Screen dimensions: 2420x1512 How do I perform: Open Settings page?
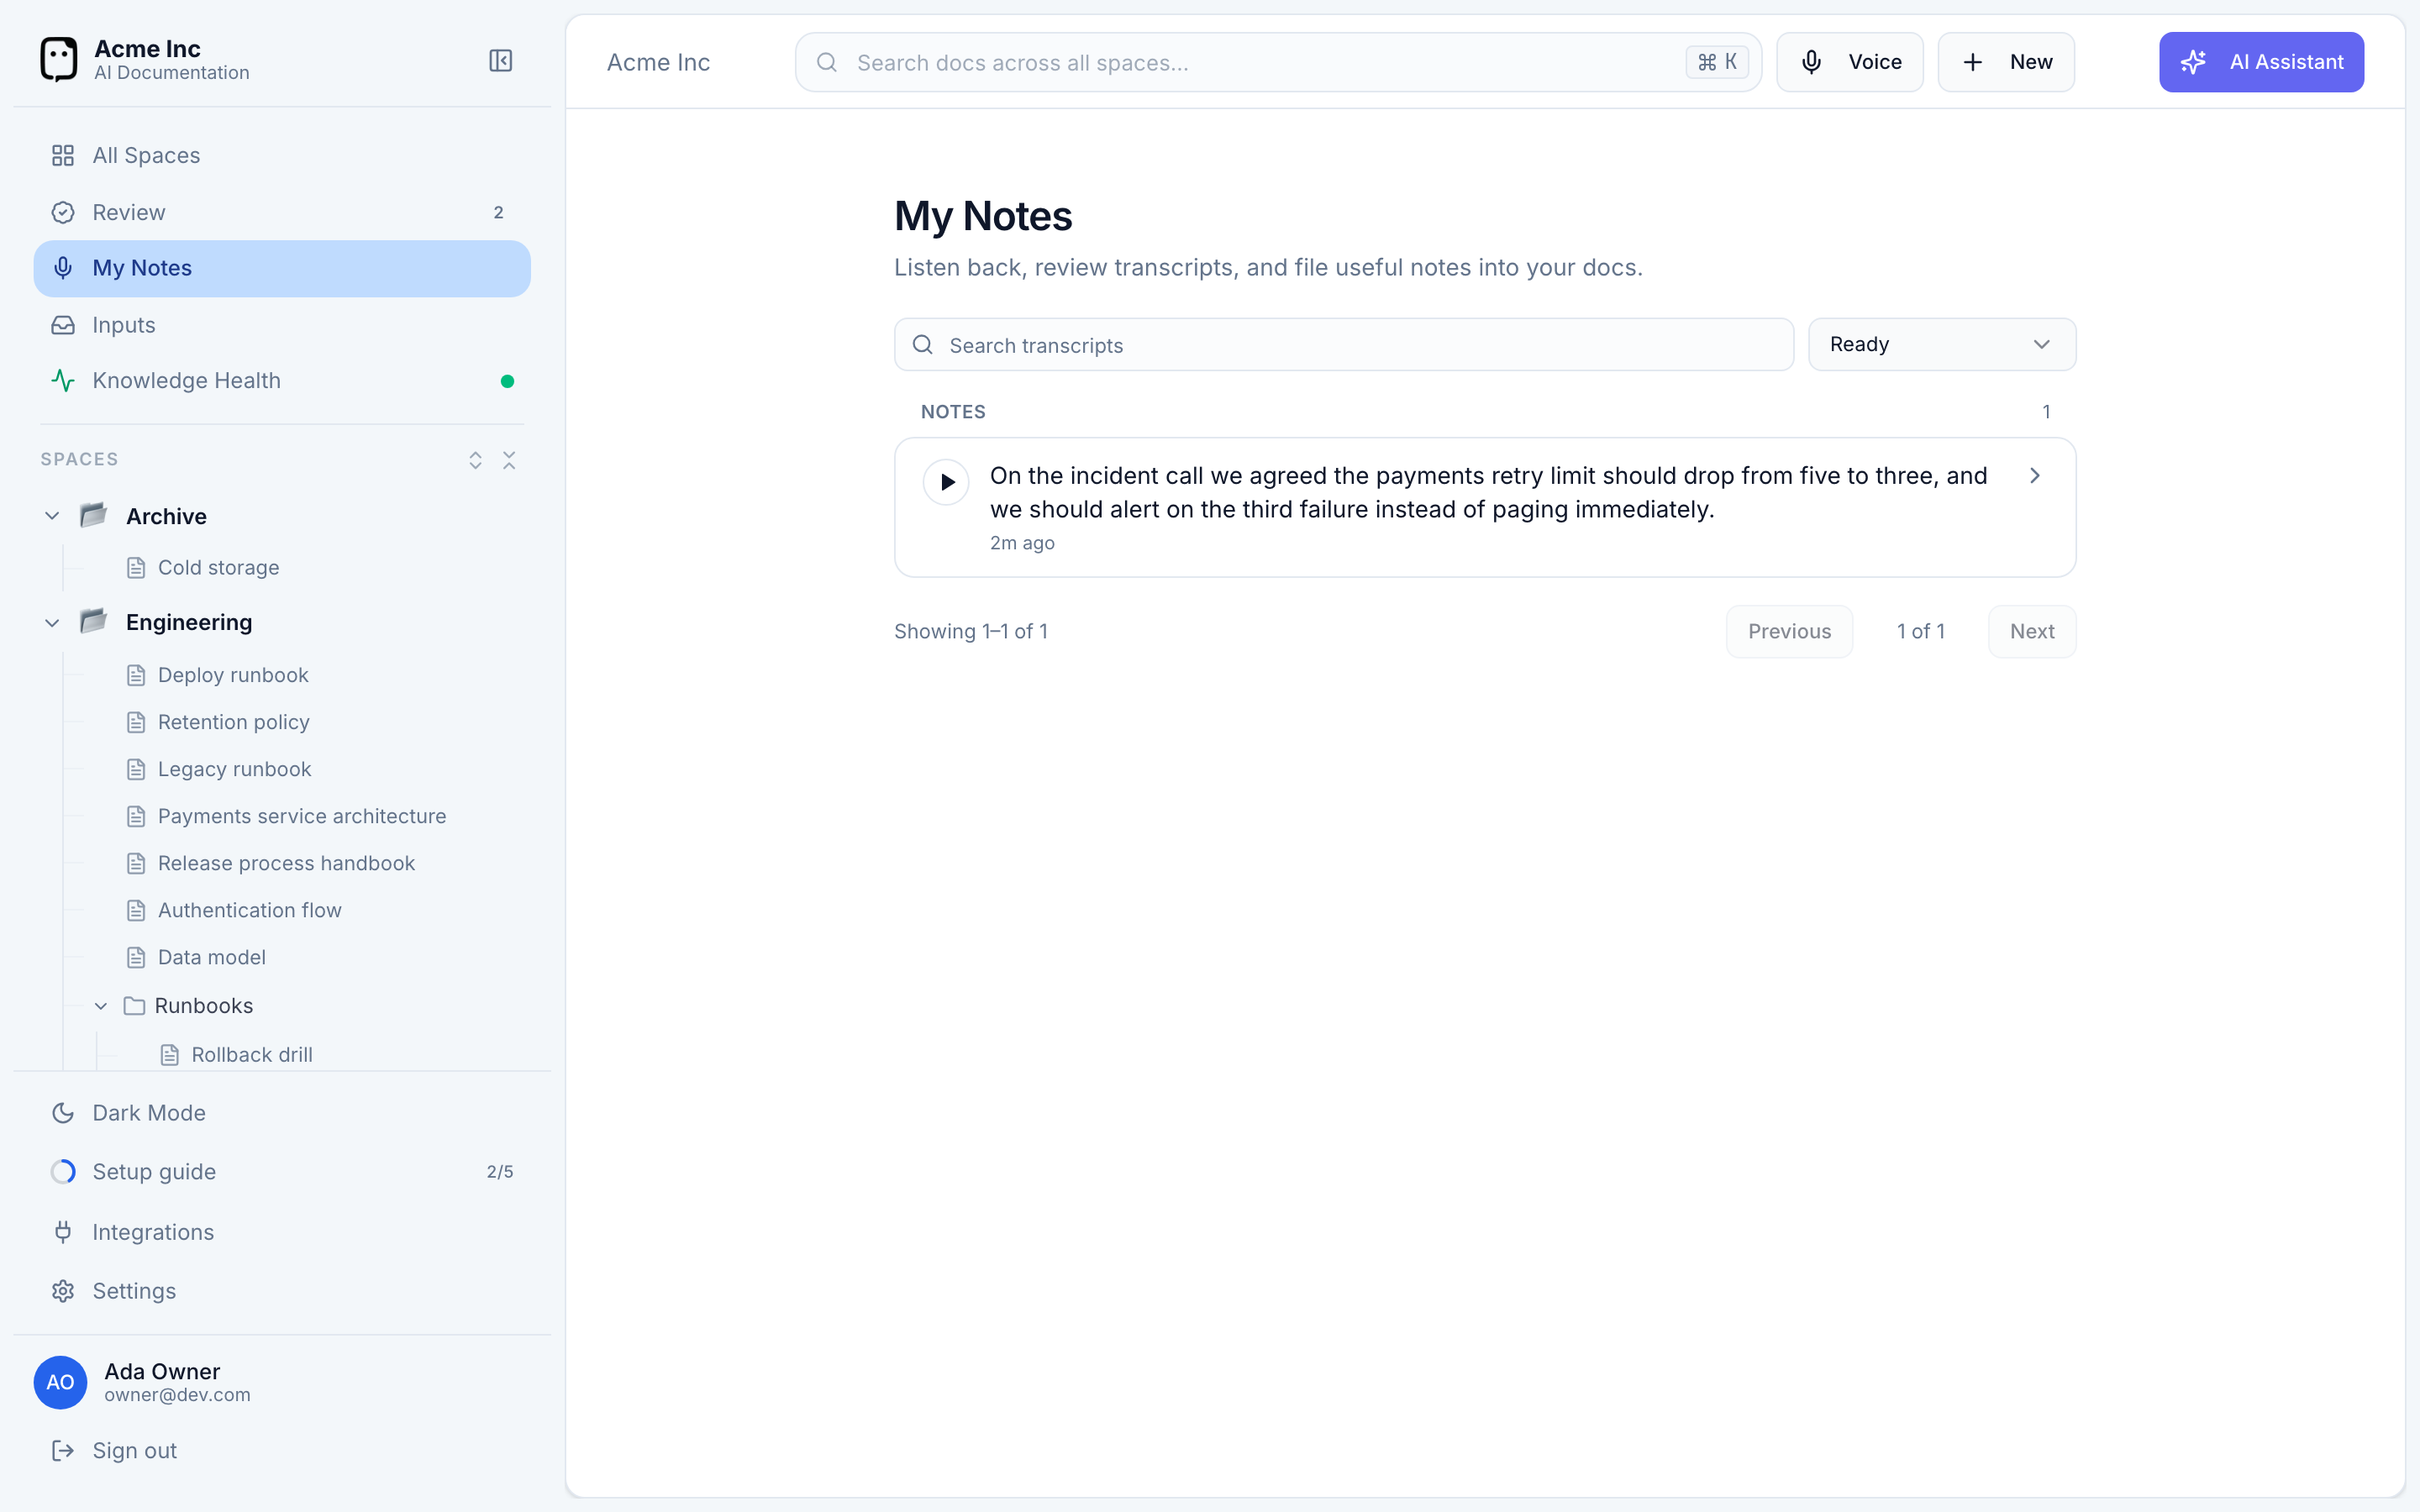pos(281,1291)
